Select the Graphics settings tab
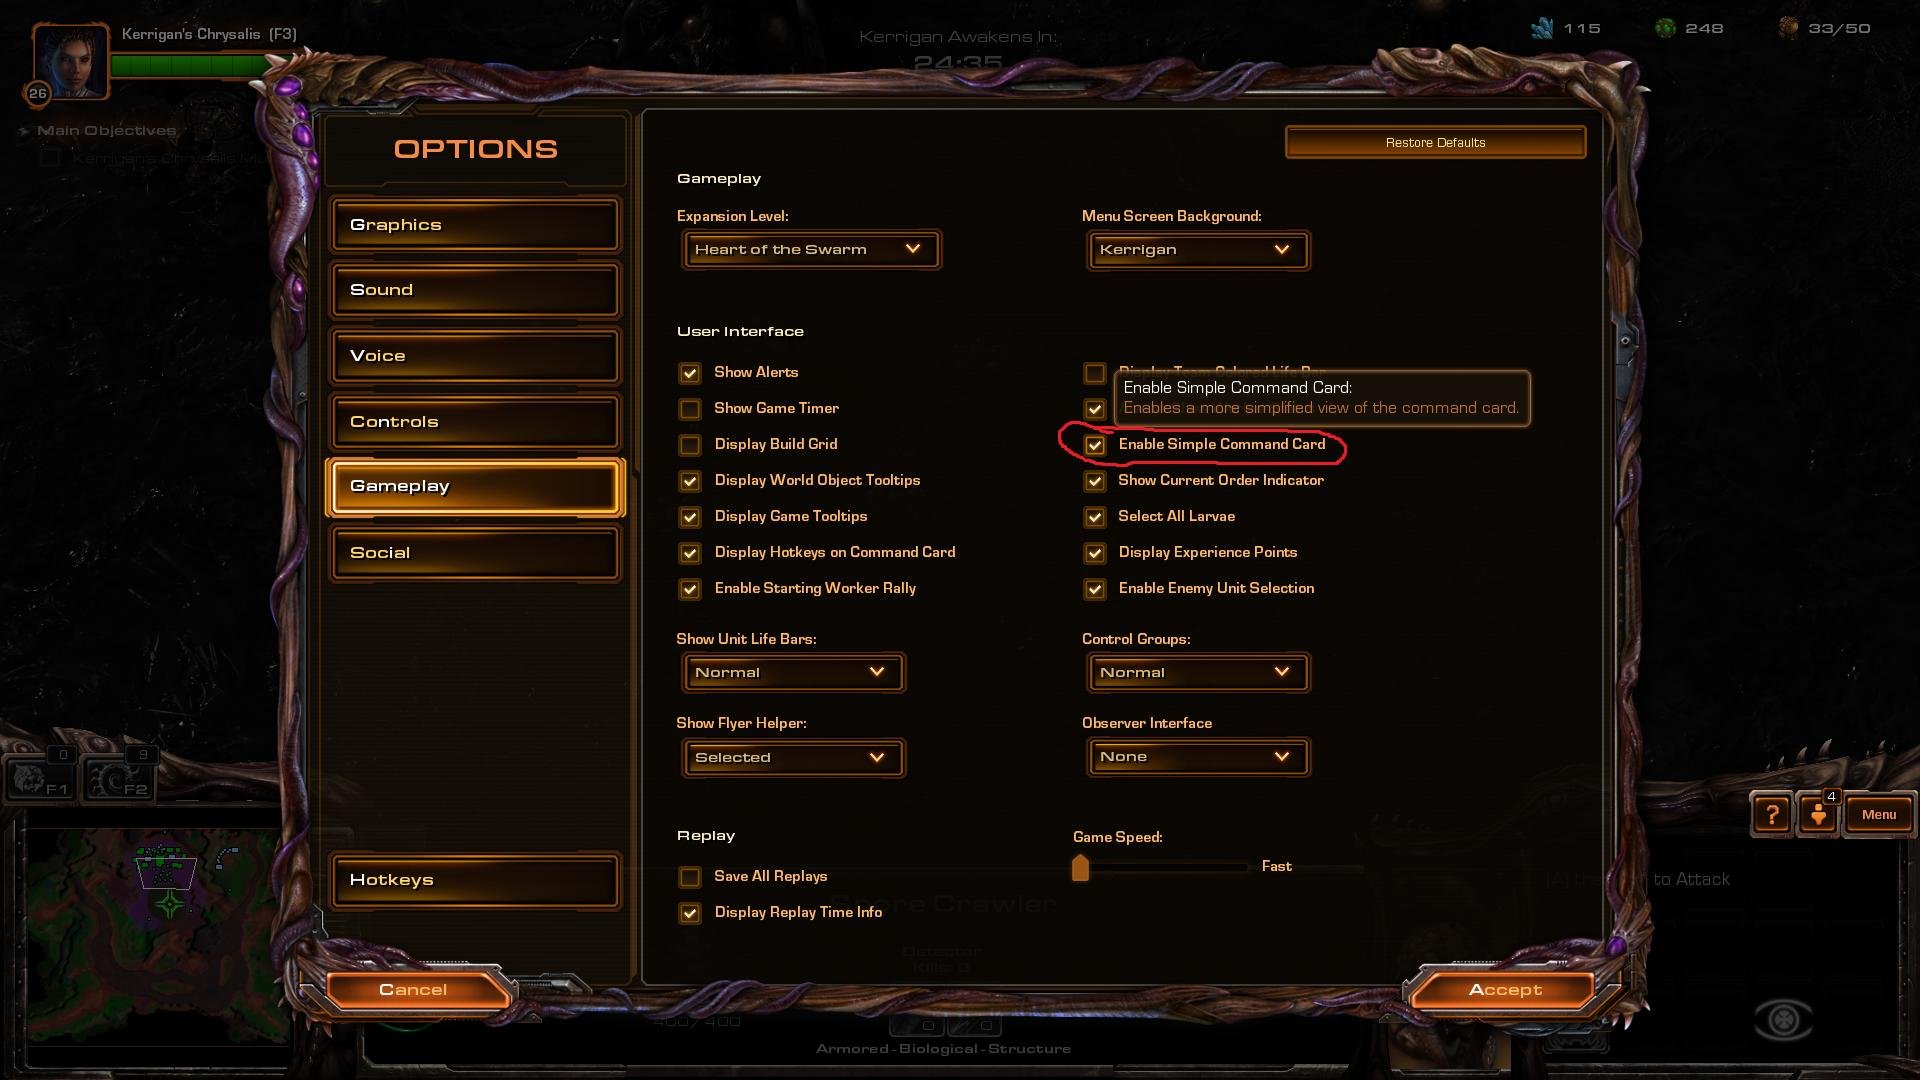1920x1080 pixels. pos(475,224)
